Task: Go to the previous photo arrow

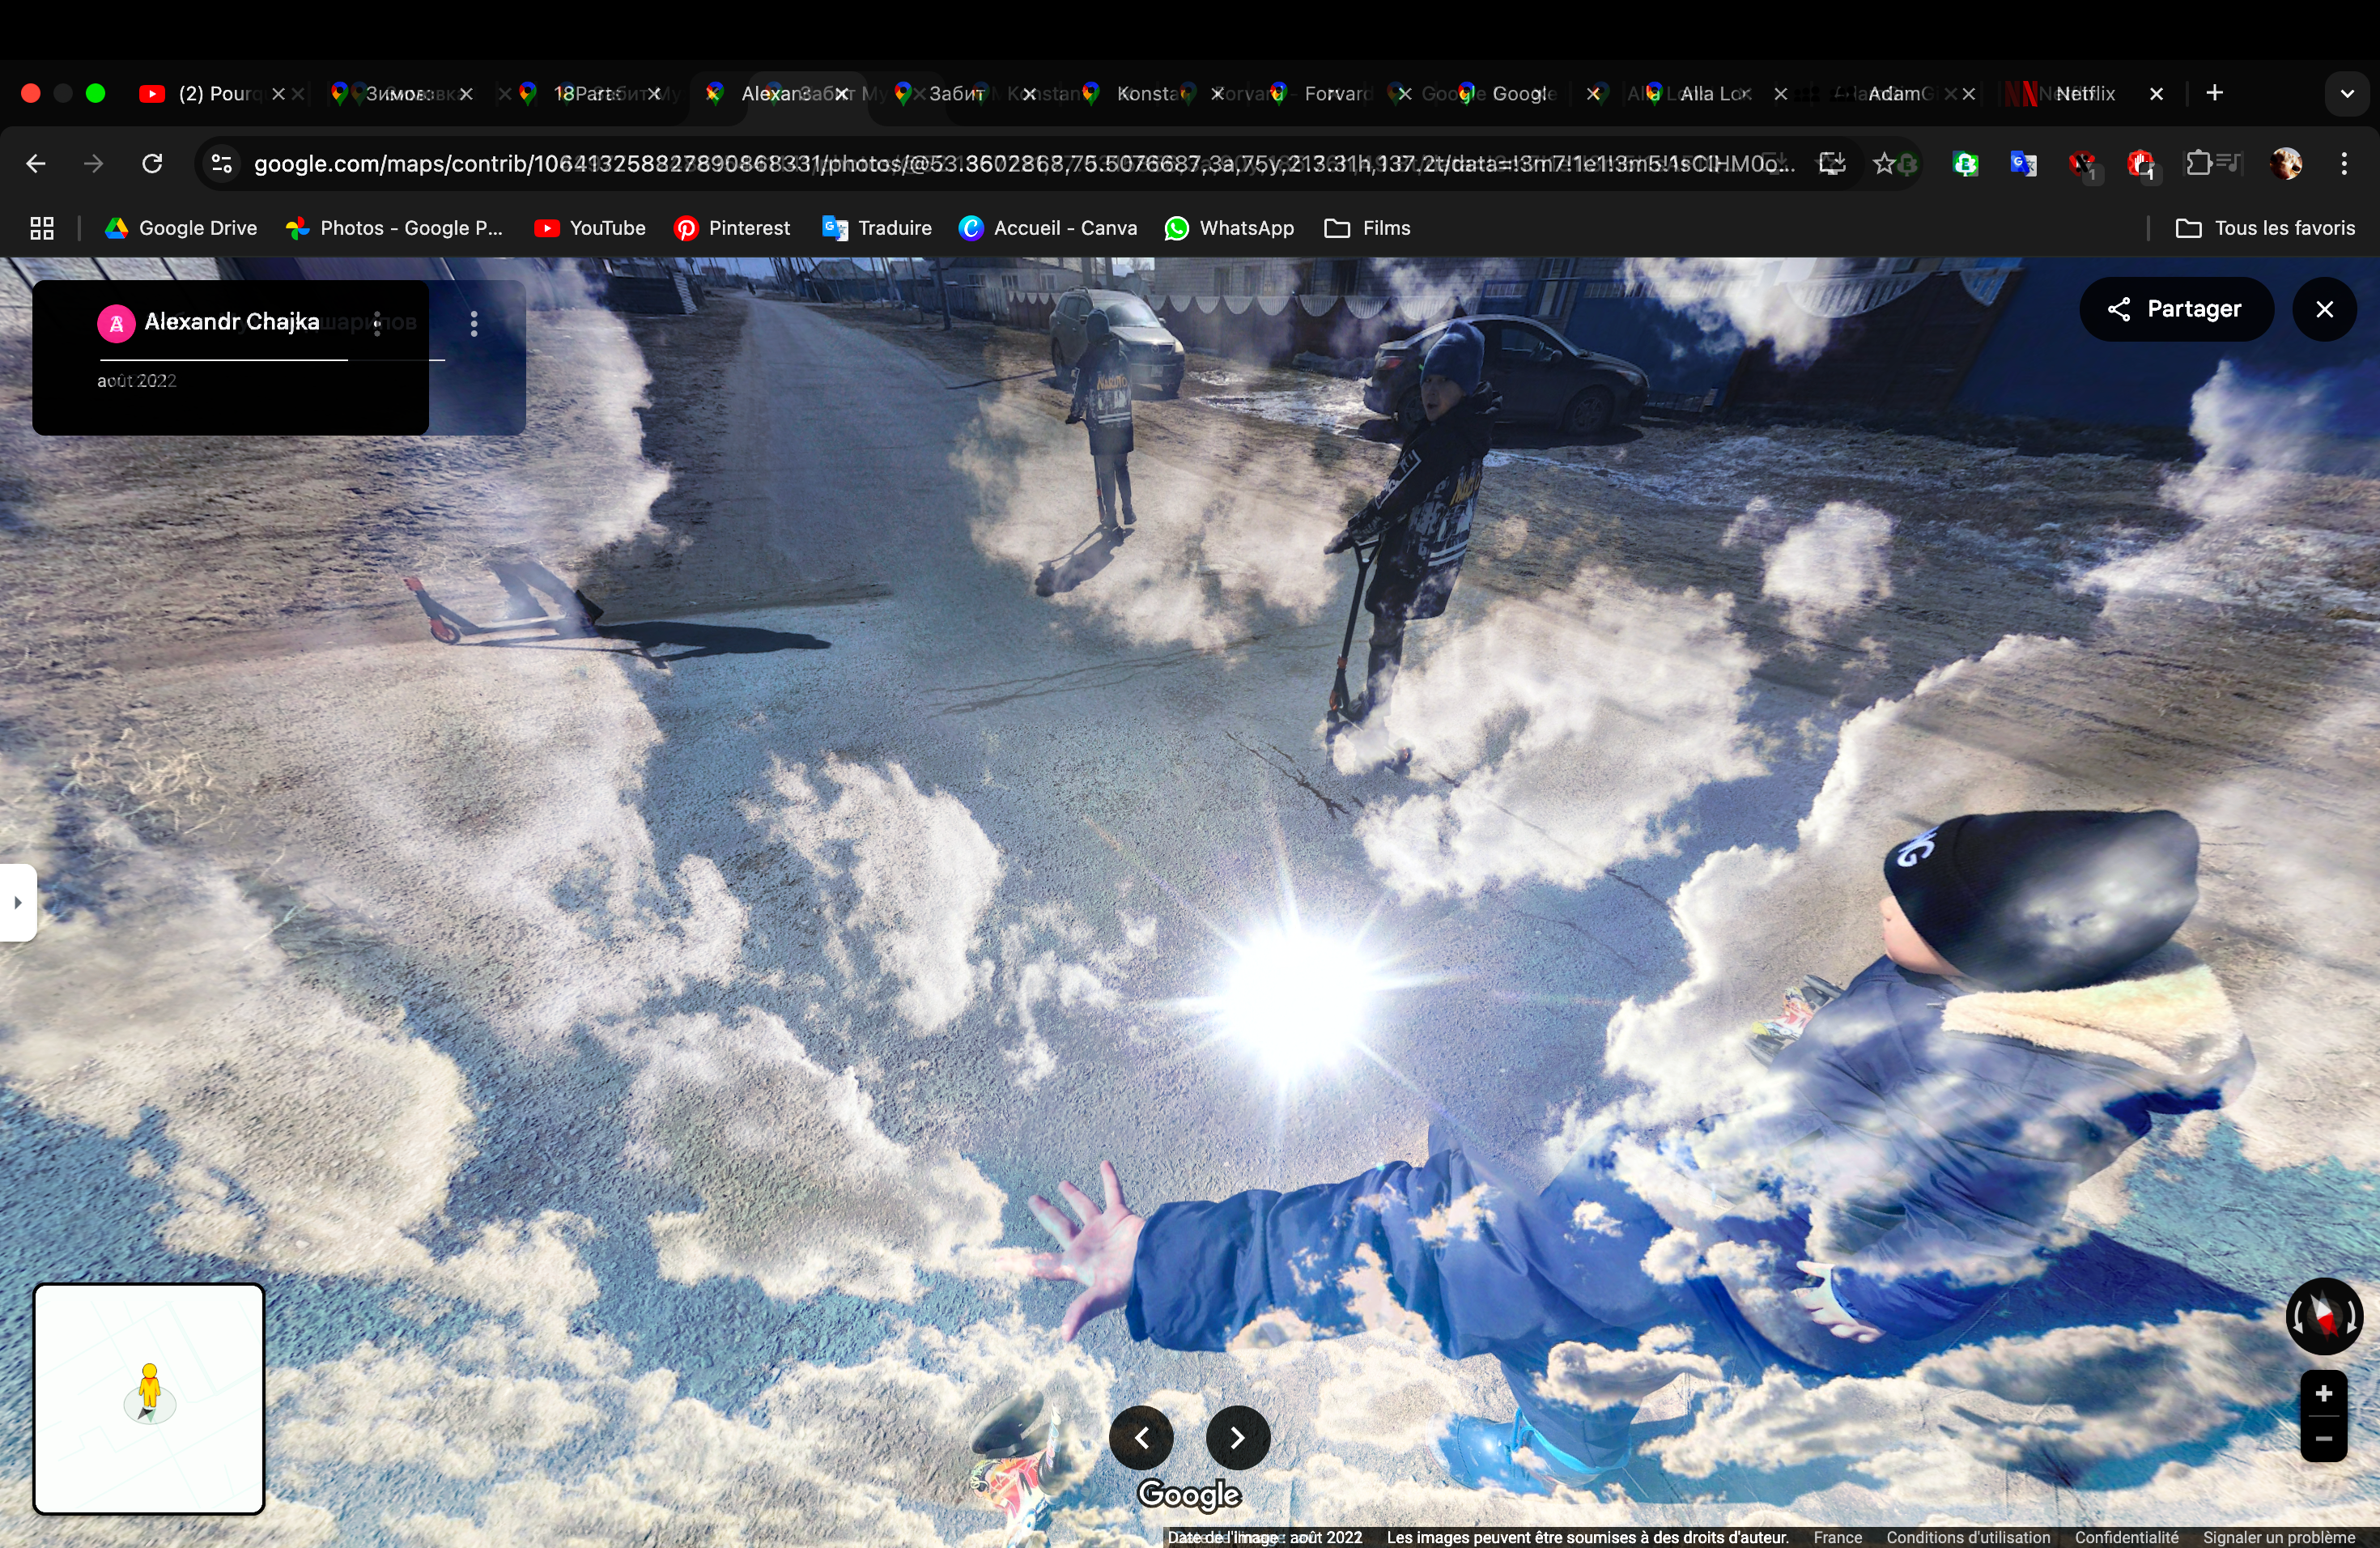Action: pos(1141,1437)
